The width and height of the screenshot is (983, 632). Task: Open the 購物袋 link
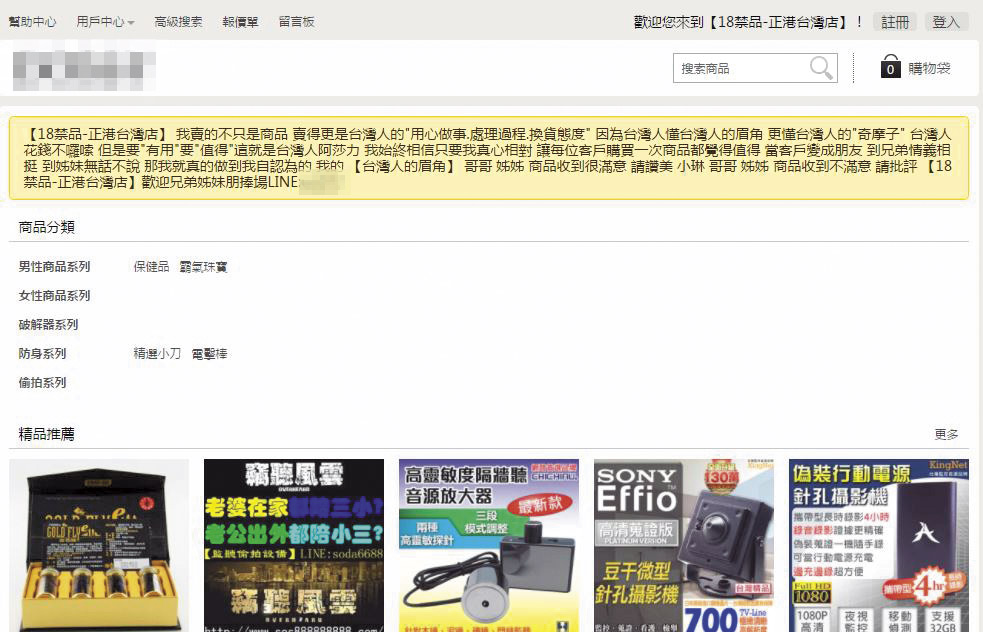pyautogui.click(x=929, y=68)
